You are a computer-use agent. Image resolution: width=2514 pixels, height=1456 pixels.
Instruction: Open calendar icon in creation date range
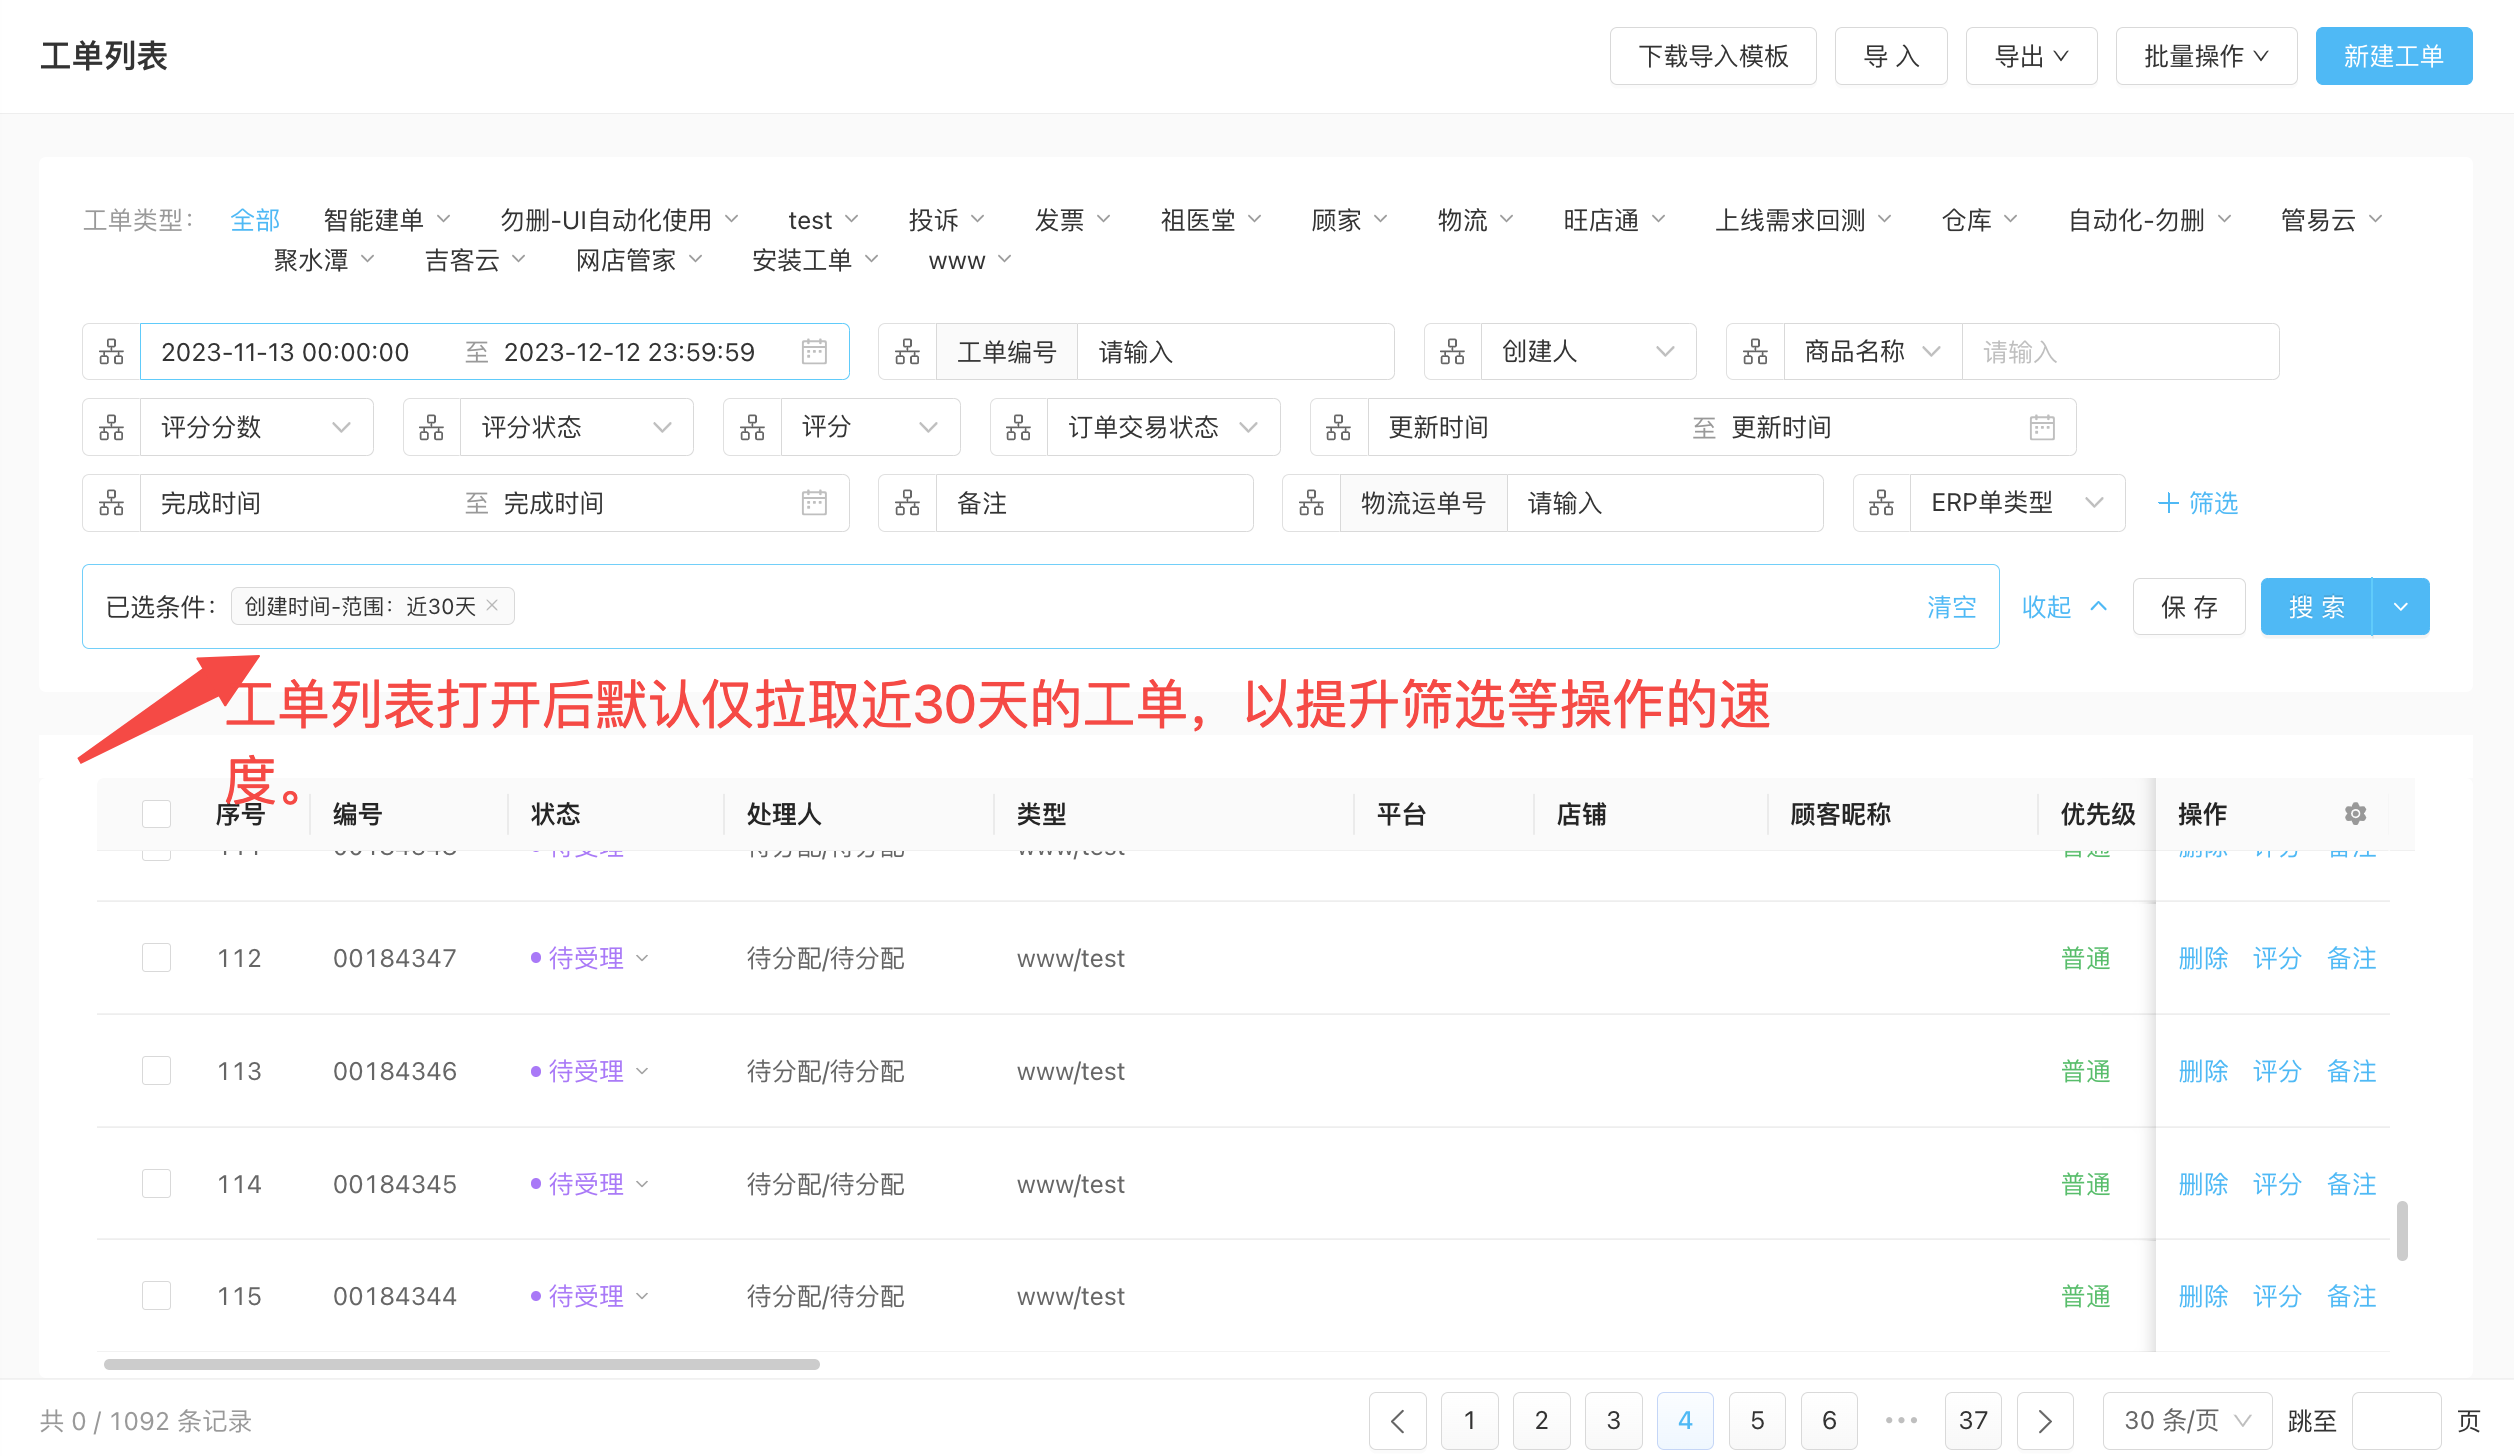[x=815, y=352]
